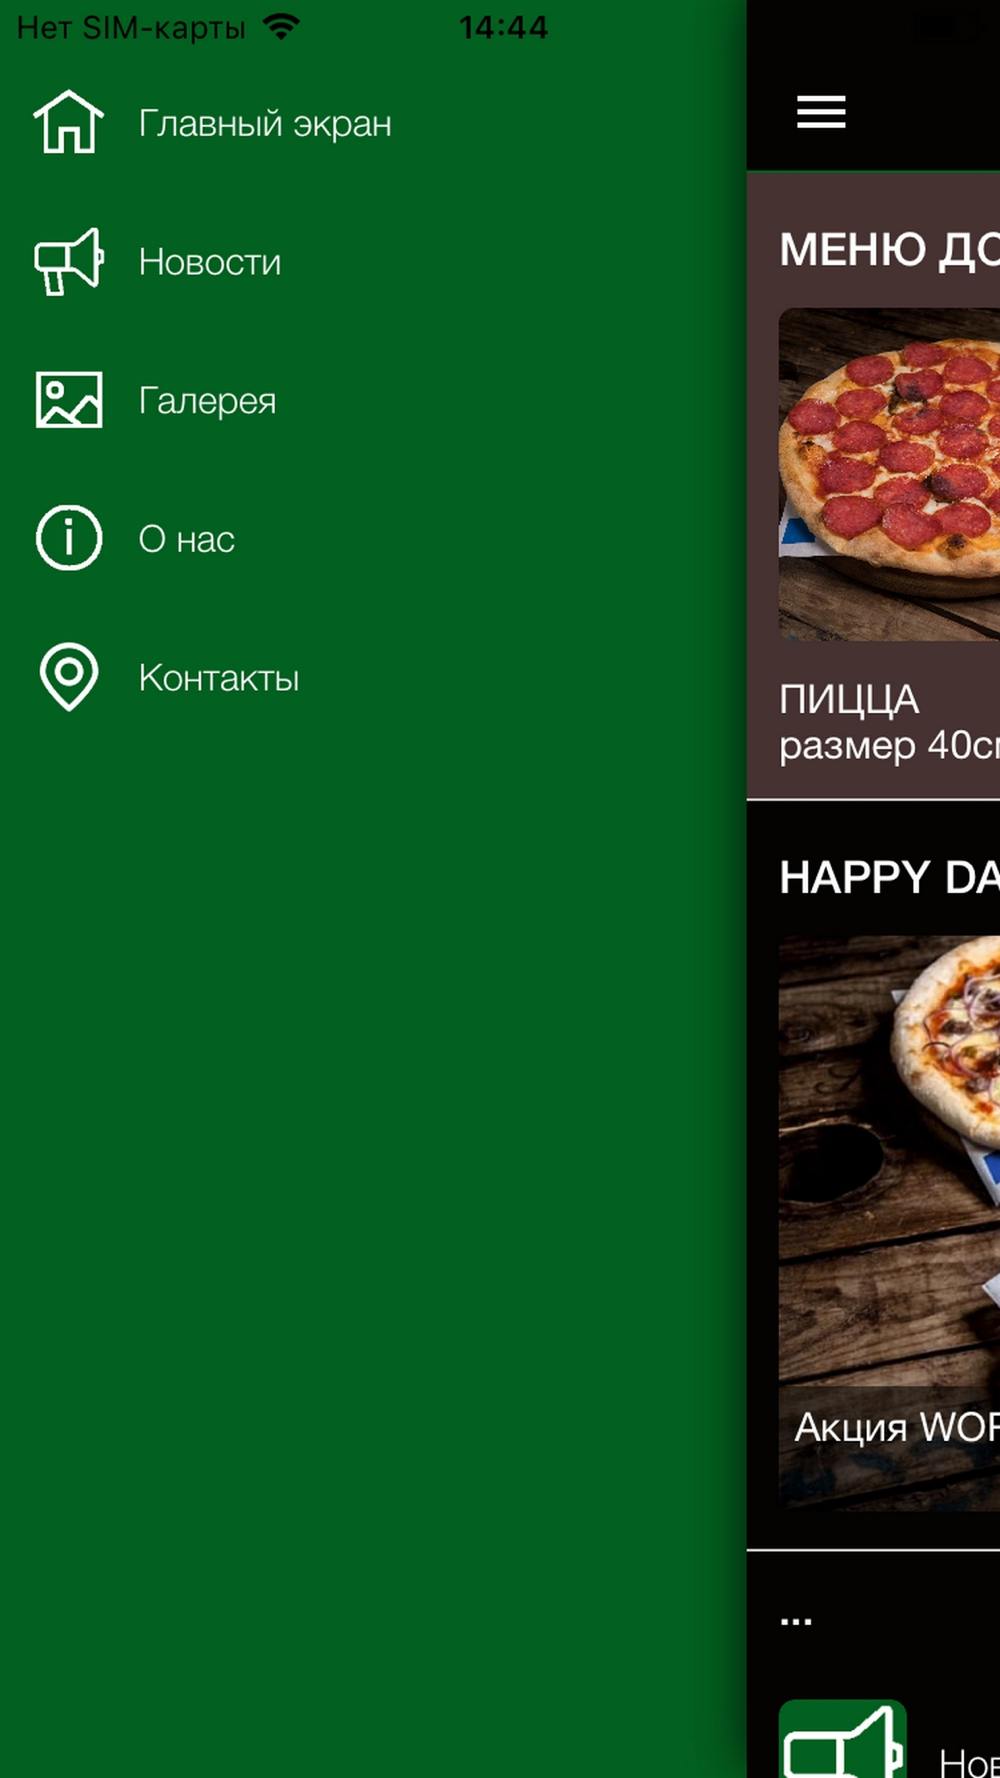Tap the МЕНЮ ДО... section heading
The image size is (1000, 1778).
pyautogui.click(x=889, y=249)
